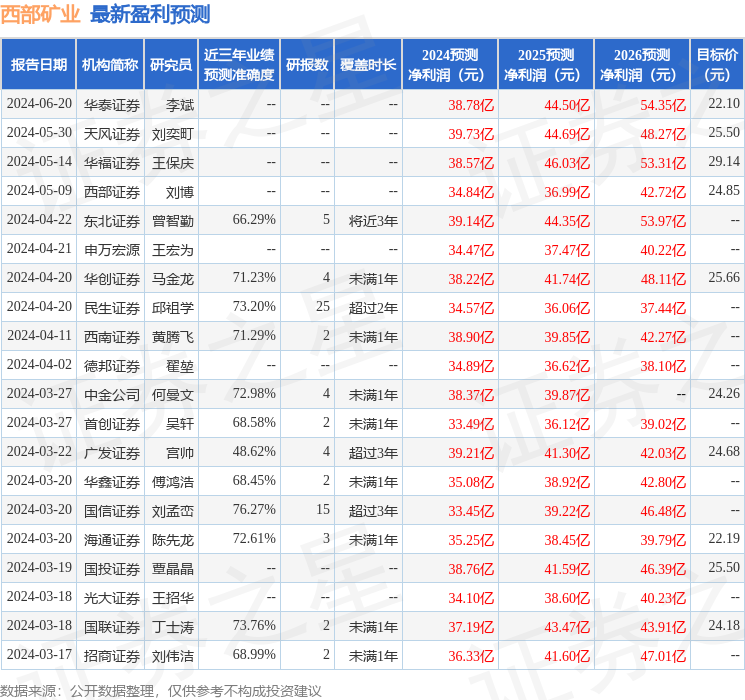The image size is (745, 700).
Task: Select the 申万宏源 institution cell
Action: 112,249
